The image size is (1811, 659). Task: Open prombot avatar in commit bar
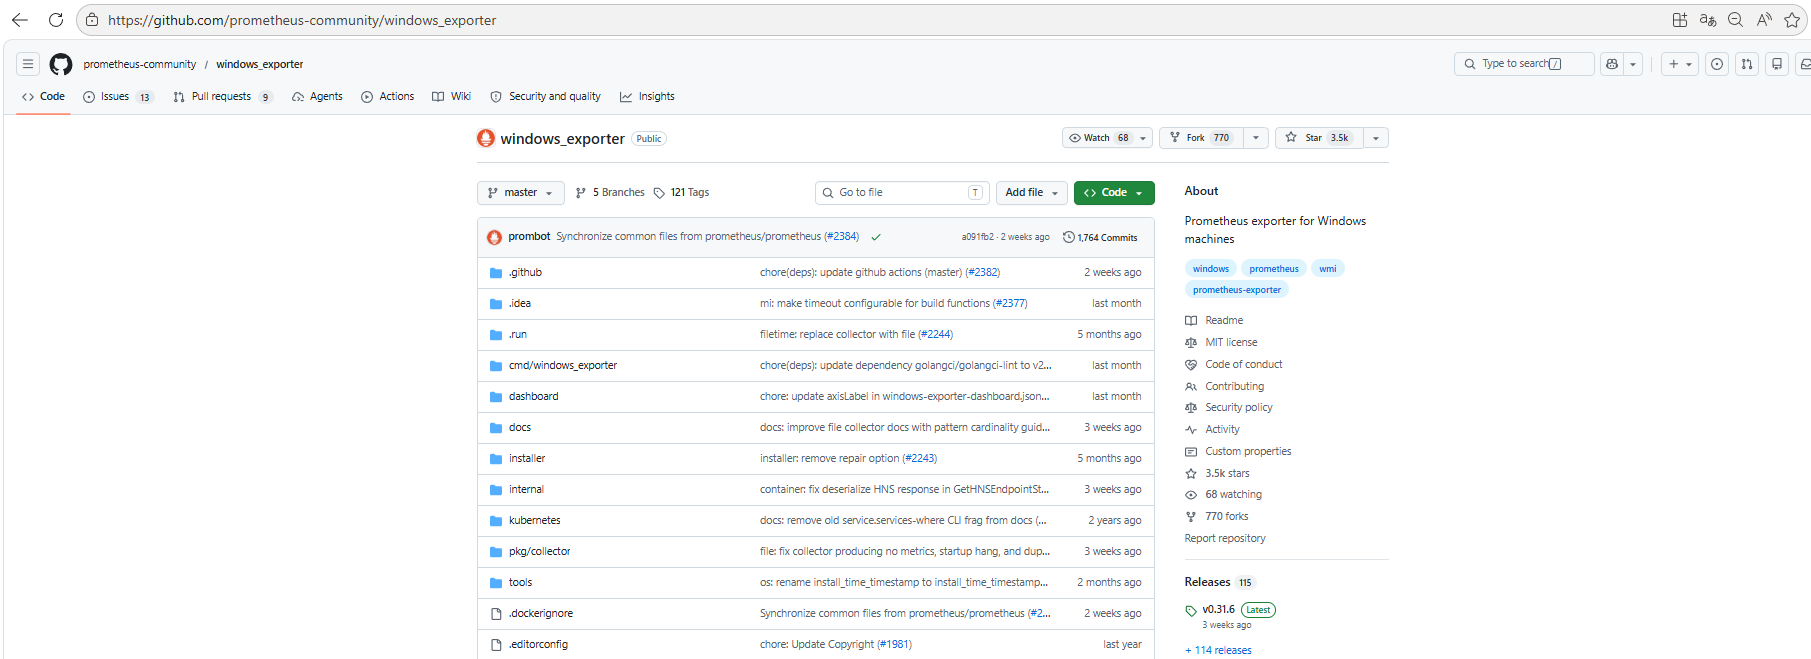point(494,237)
